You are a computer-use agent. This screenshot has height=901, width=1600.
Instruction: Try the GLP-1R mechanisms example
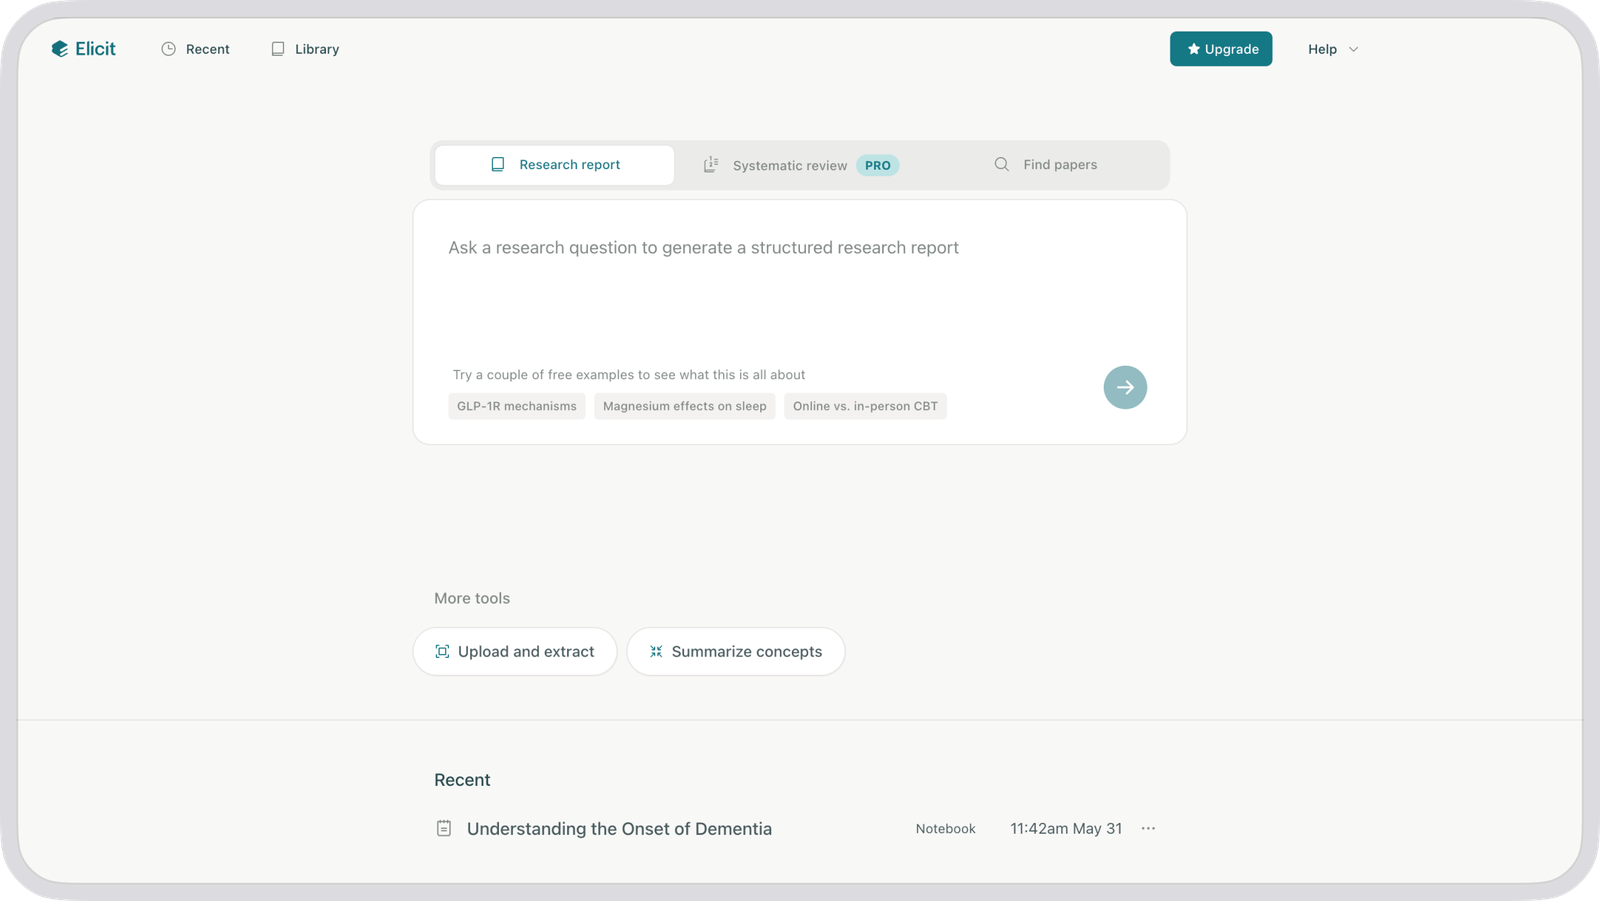517,406
